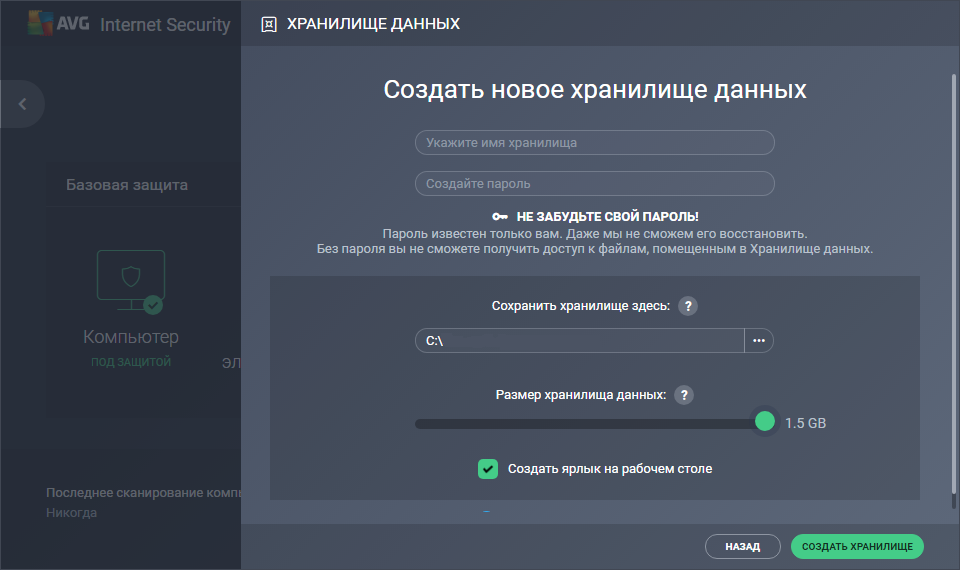Click the НЕ ЗАБУДЬТЕ СВОЙ ПАРОЛЬ! warning text

(x=607, y=217)
